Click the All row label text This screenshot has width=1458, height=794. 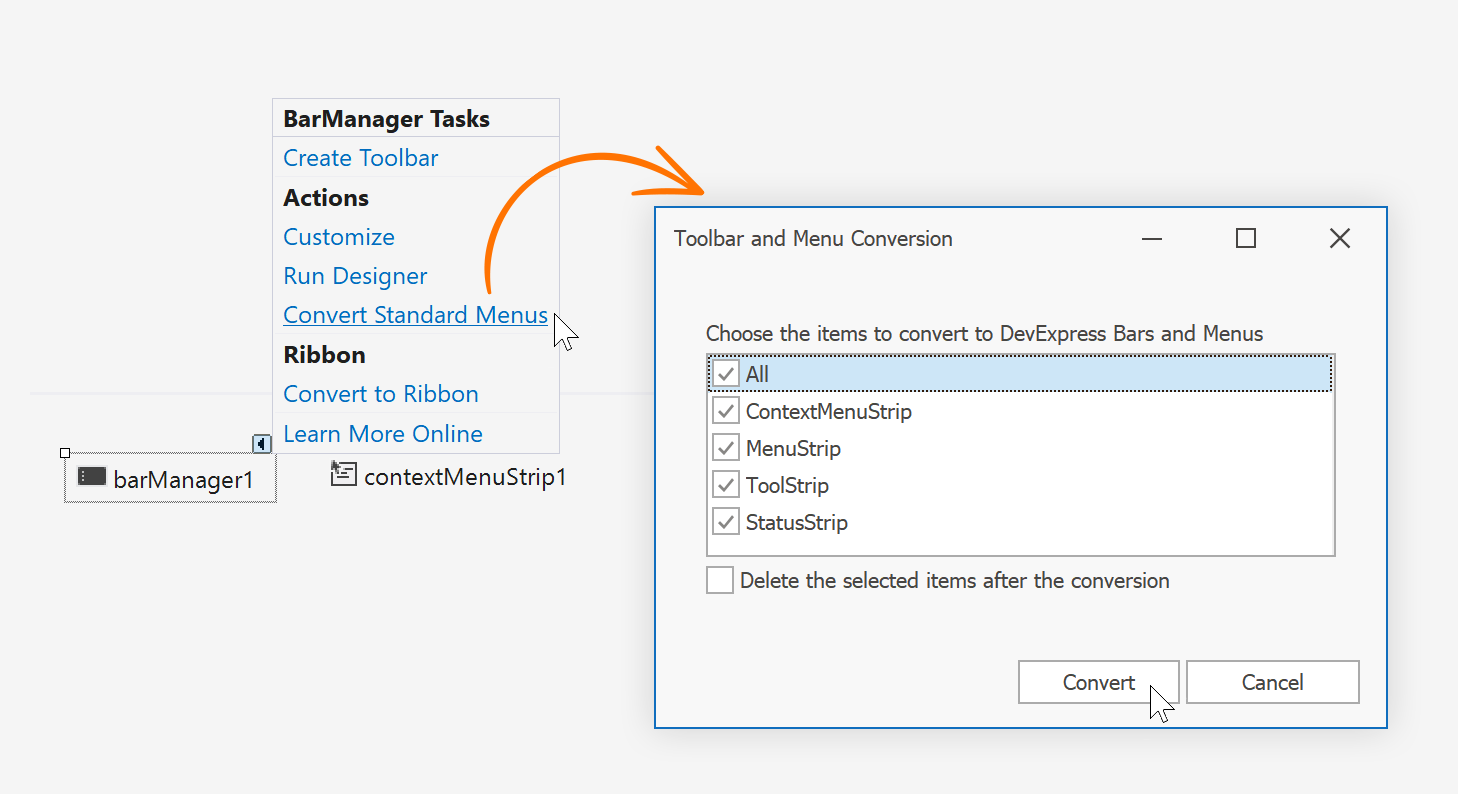(757, 374)
